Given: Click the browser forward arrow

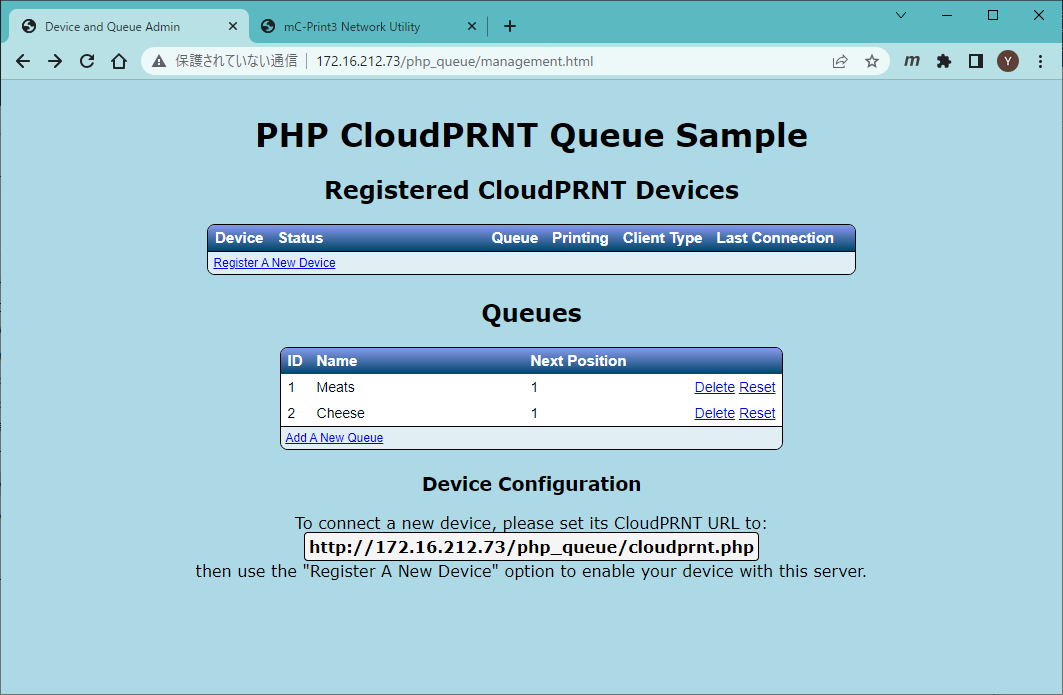Looking at the screenshot, I should click(55, 61).
